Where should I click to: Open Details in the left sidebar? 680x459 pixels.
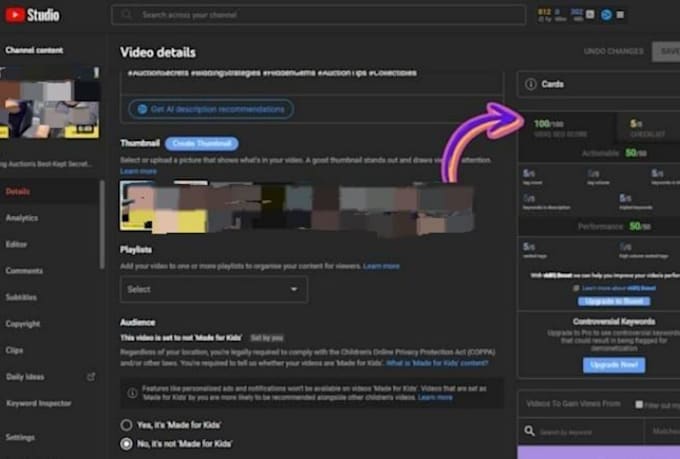tap(18, 191)
